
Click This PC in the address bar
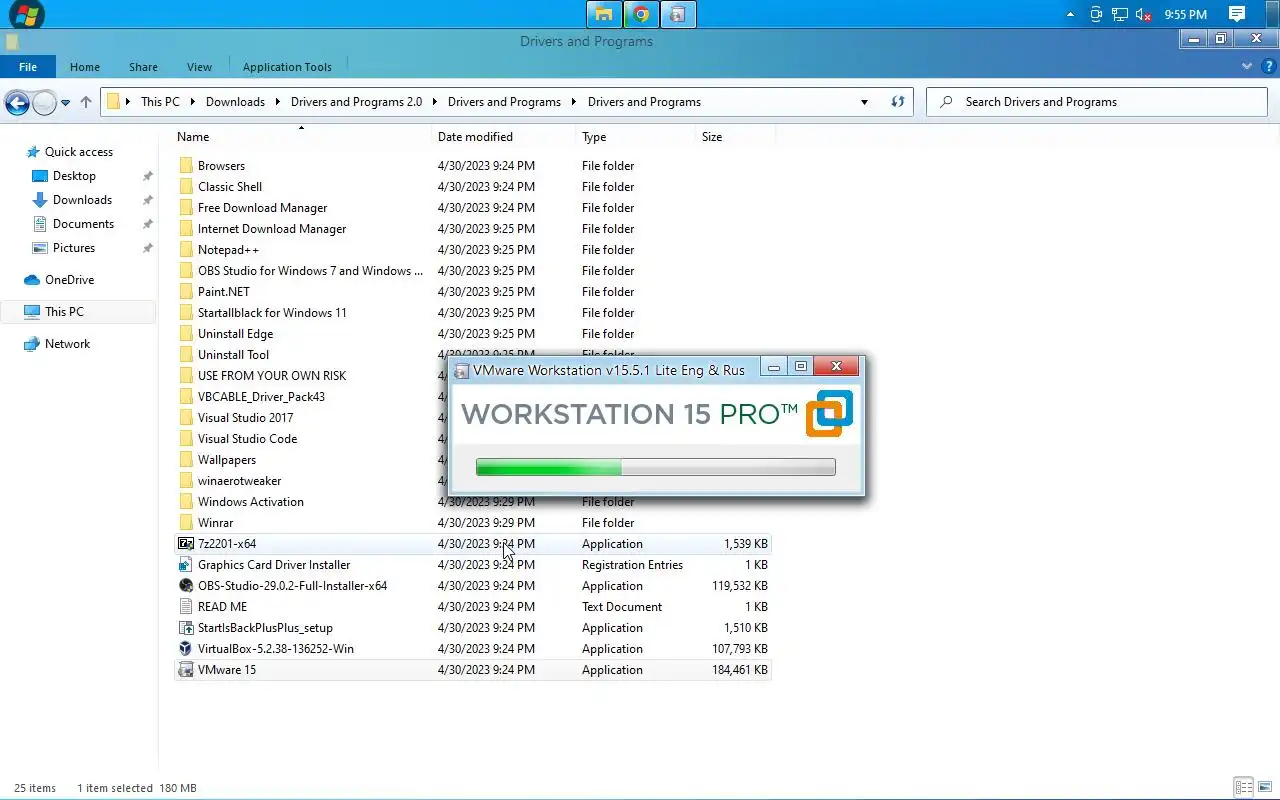click(x=160, y=102)
